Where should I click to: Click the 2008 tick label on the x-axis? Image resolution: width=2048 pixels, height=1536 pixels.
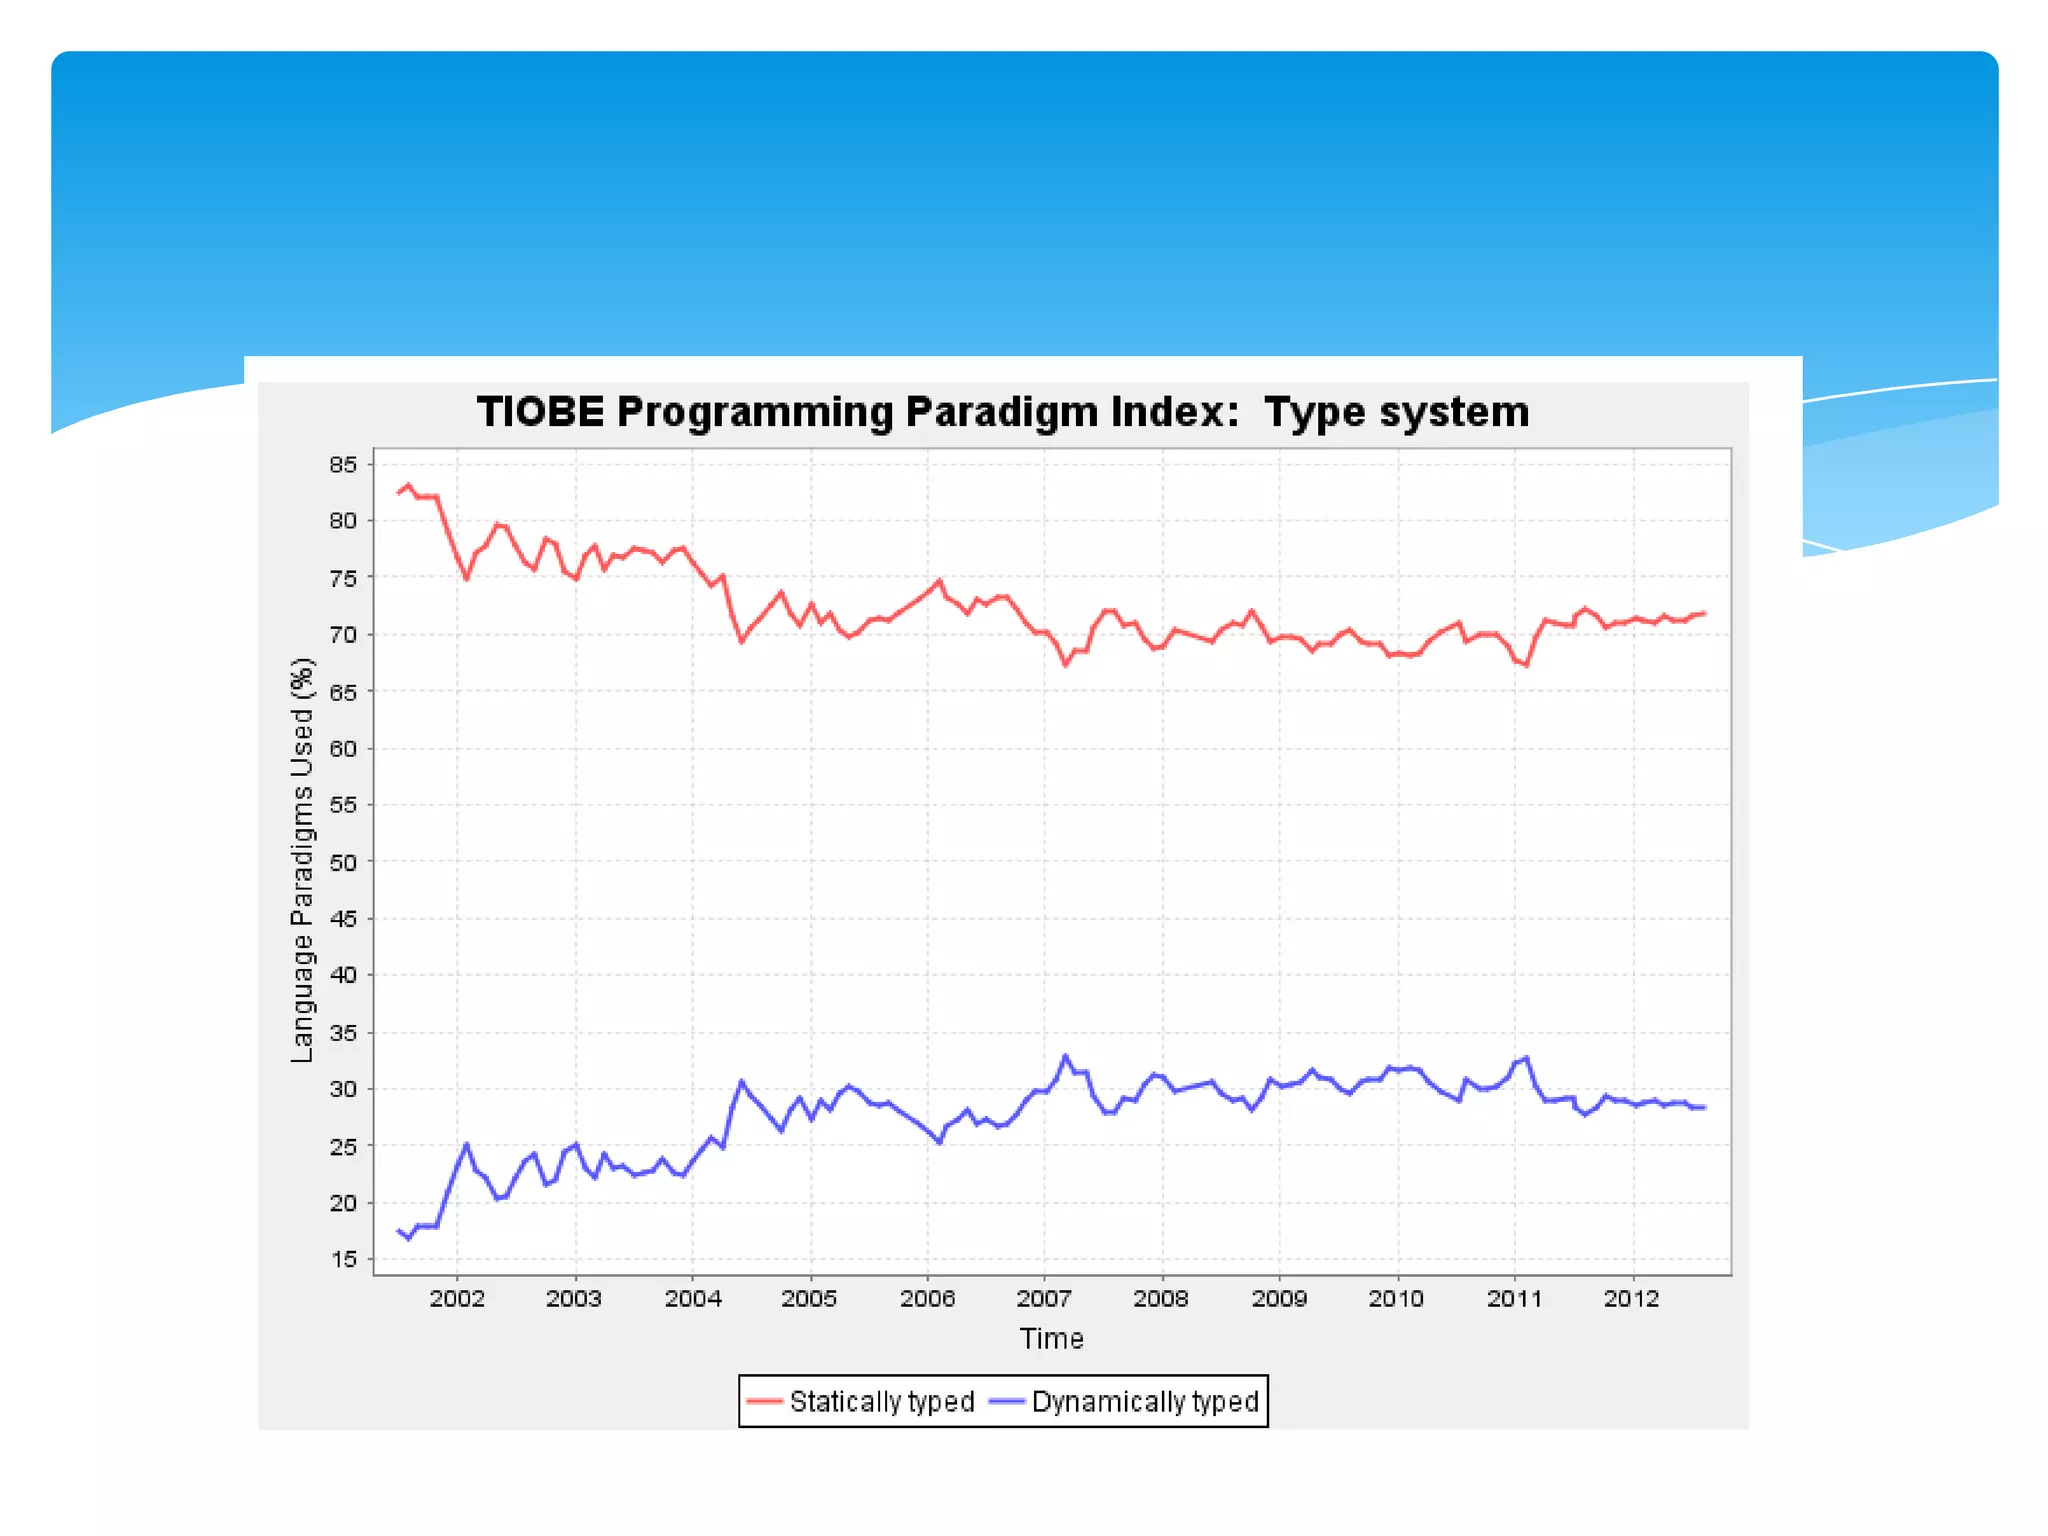1161,1298
